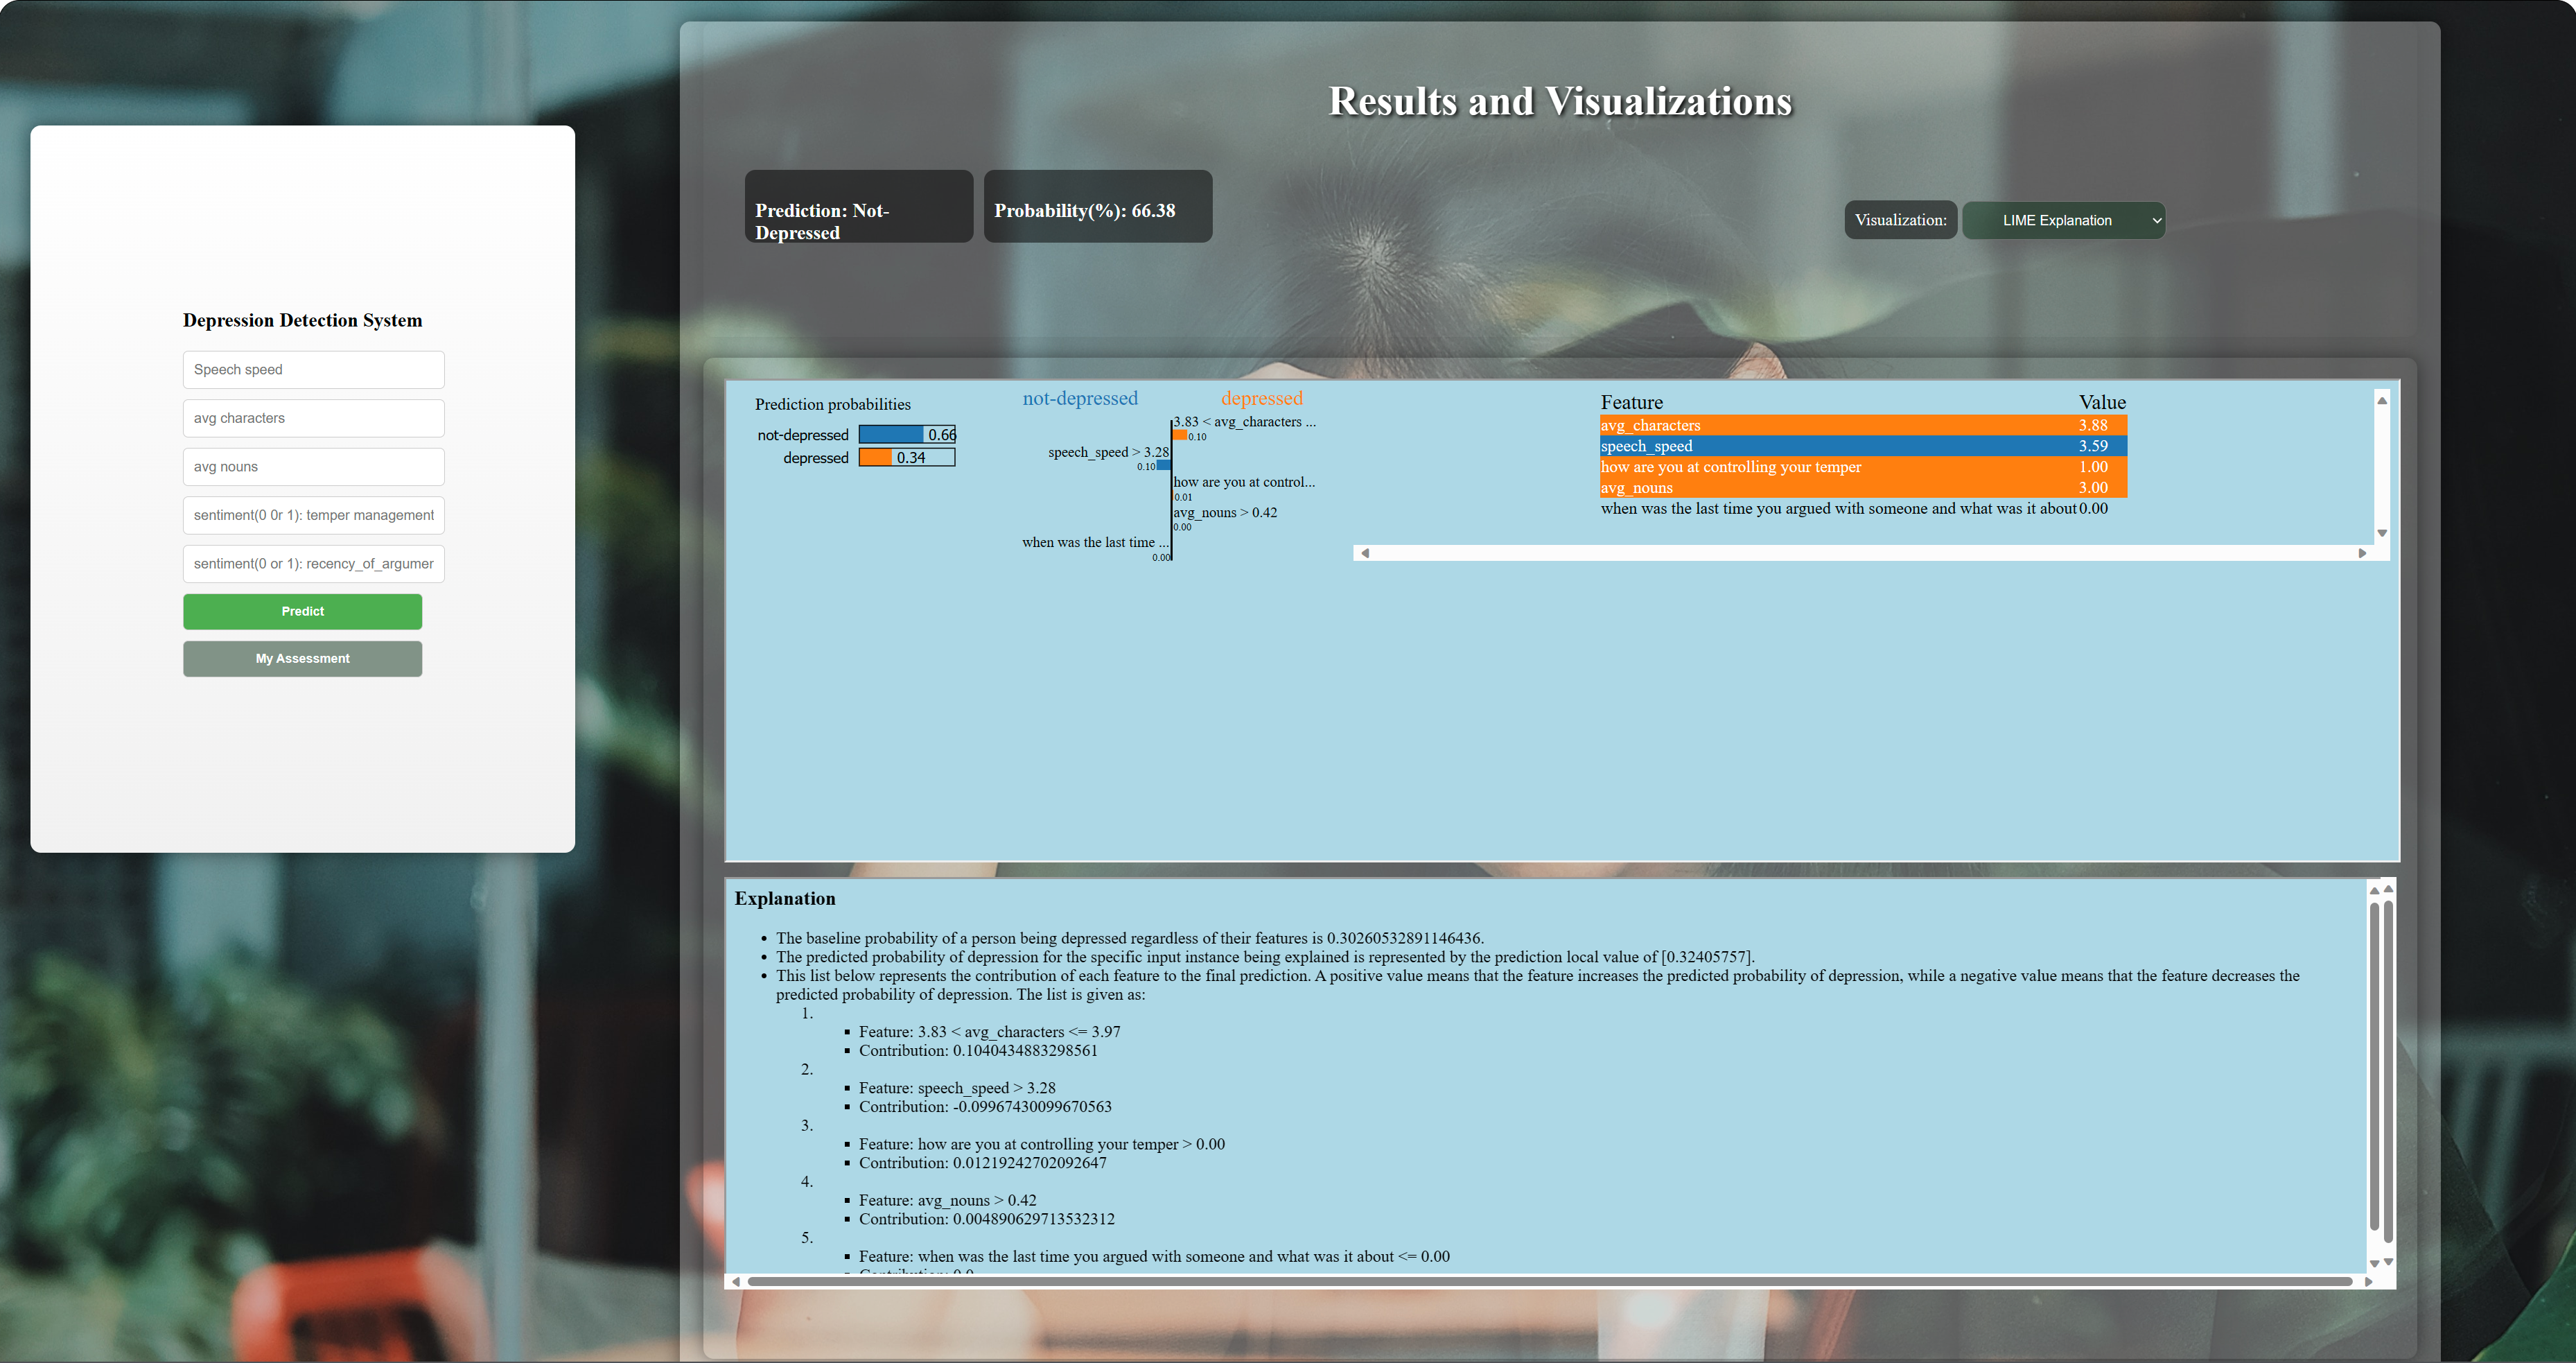The width and height of the screenshot is (2576, 1363).
Task: Open My Assessment
Action: [x=302, y=658]
